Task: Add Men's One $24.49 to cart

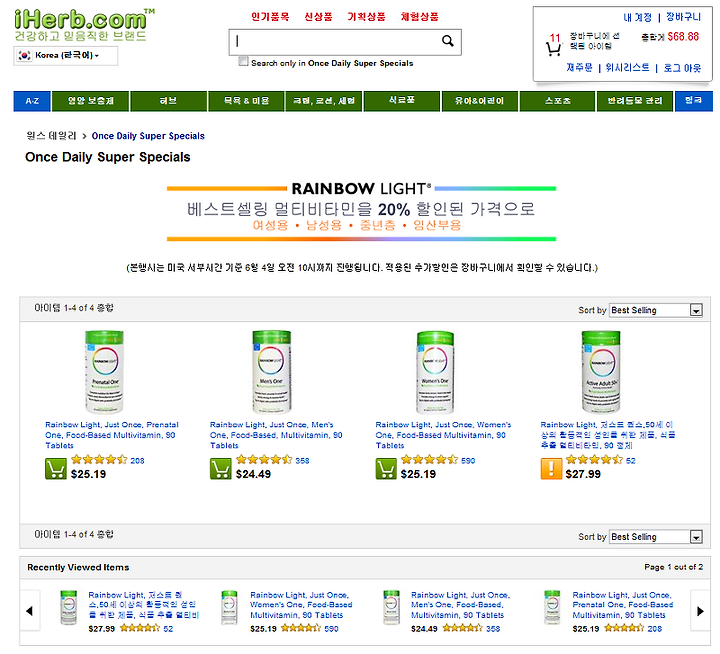Action: pos(221,469)
